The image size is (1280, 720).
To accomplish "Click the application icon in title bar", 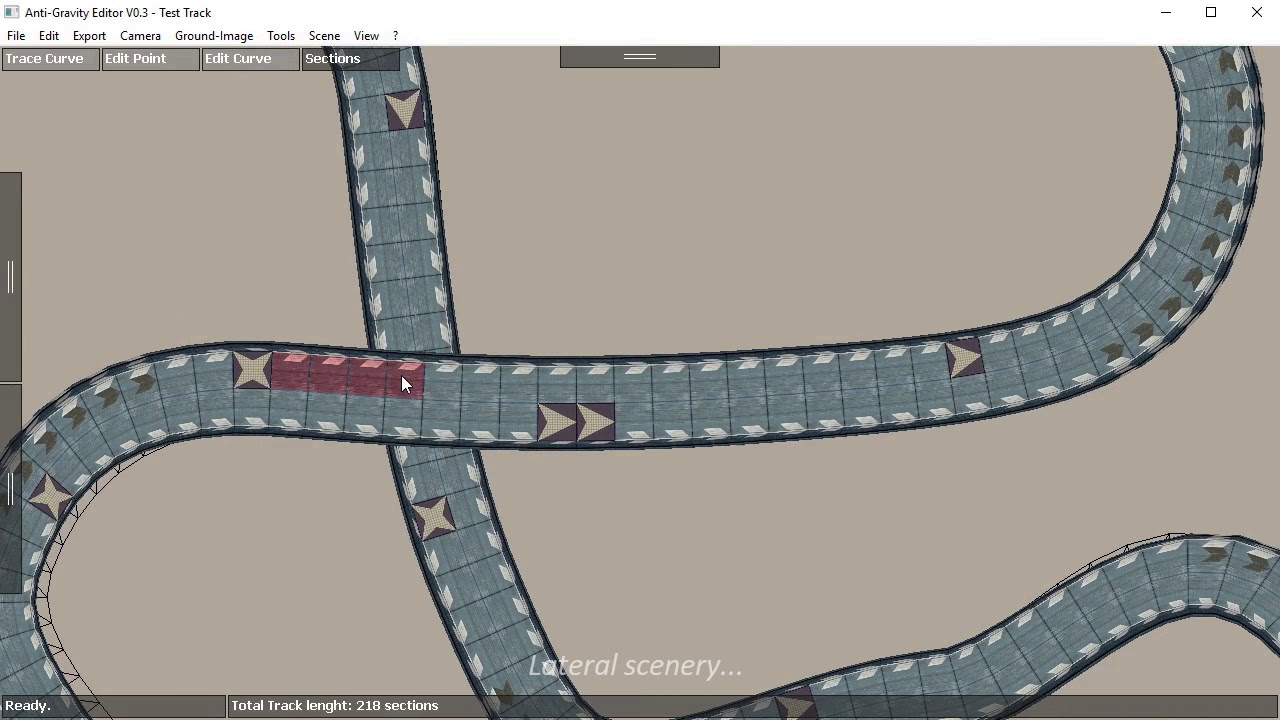I will 12,13.
